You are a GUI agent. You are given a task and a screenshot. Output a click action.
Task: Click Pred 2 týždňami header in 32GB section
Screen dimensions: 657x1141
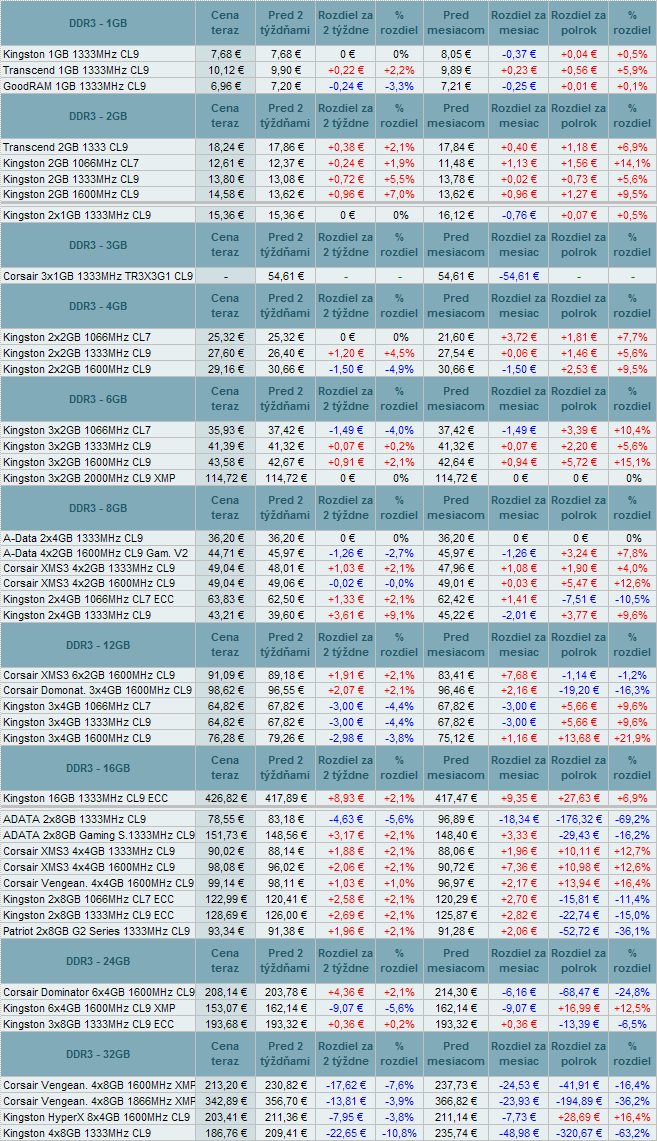tap(285, 1054)
